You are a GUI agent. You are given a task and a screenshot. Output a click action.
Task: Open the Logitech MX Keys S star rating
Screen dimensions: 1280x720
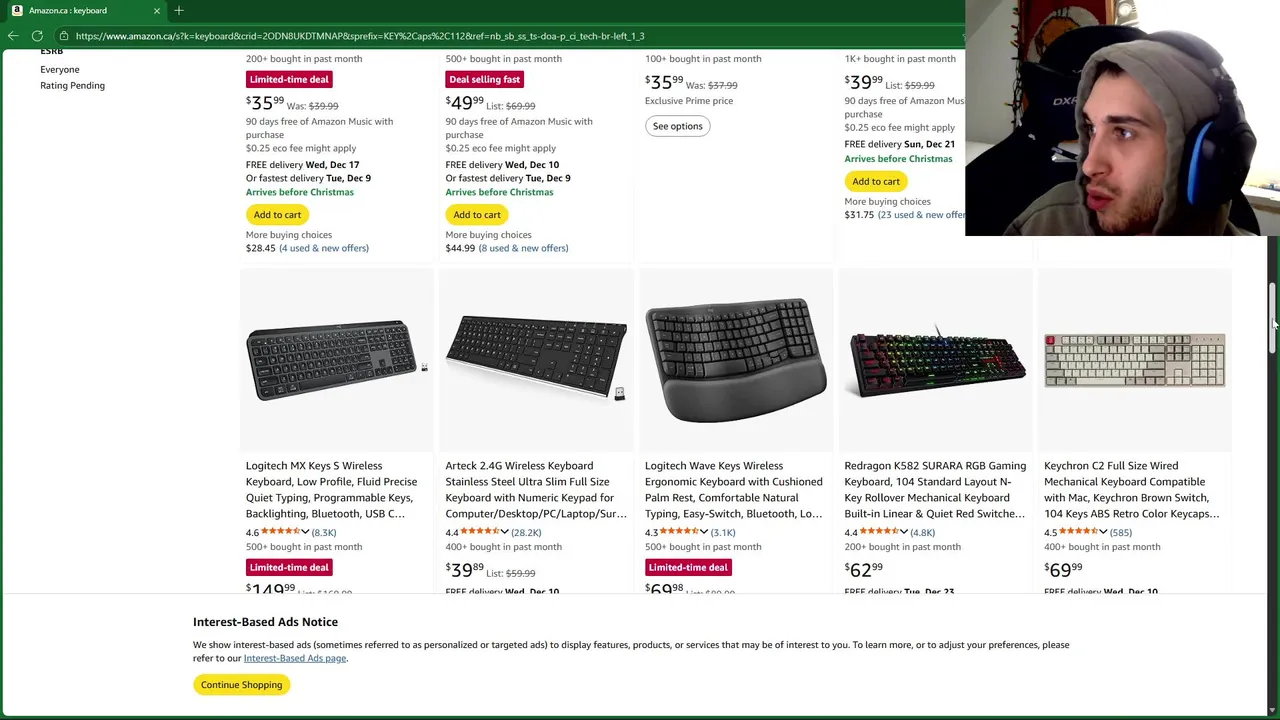click(x=282, y=532)
